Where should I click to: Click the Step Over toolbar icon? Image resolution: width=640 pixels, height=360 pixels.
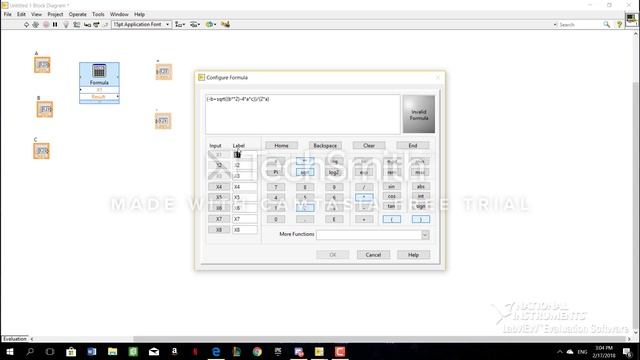96,24
